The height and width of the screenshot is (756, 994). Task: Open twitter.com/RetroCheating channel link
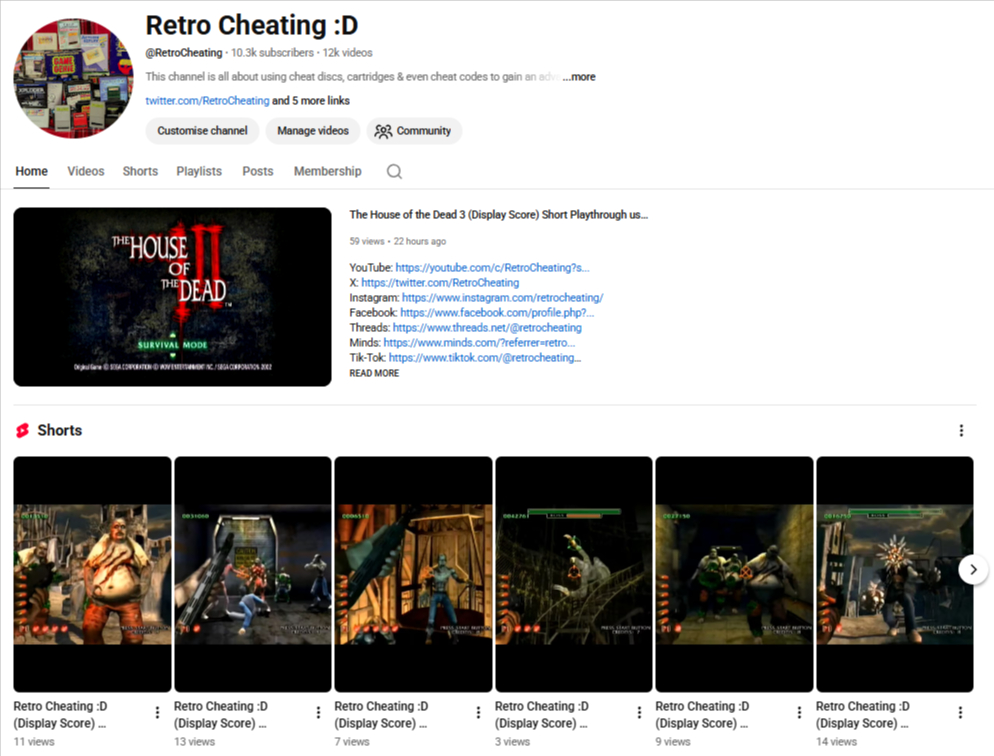(x=207, y=100)
